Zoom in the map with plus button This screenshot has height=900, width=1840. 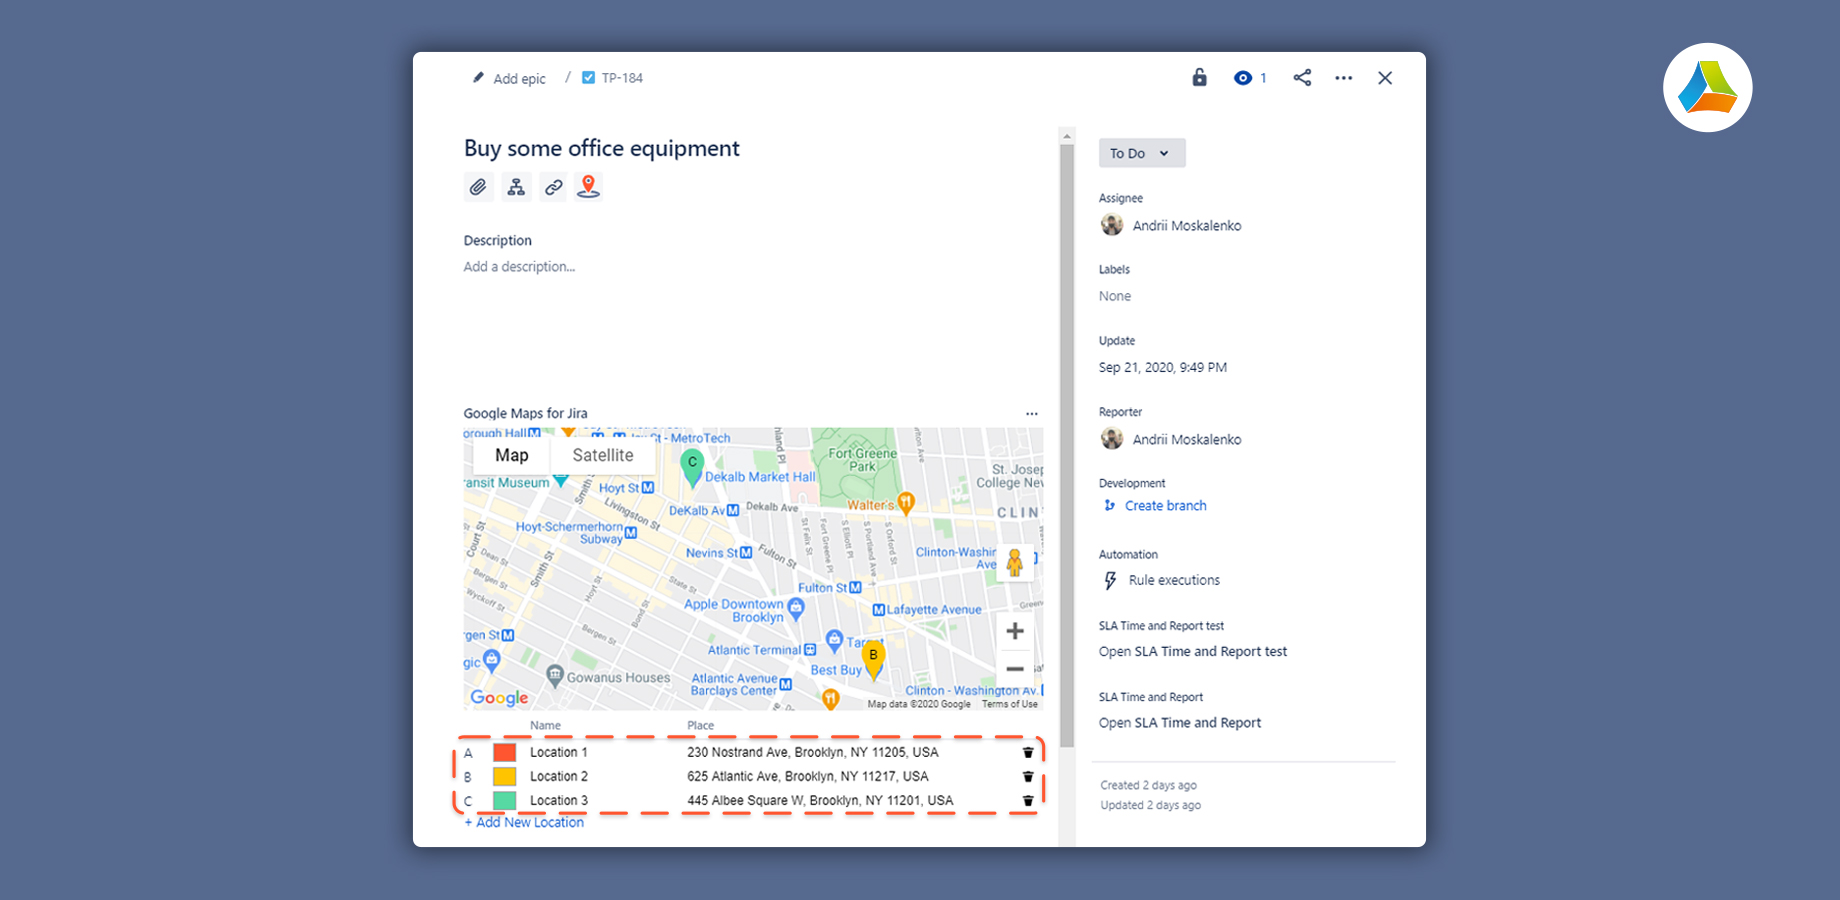coord(1015,631)
